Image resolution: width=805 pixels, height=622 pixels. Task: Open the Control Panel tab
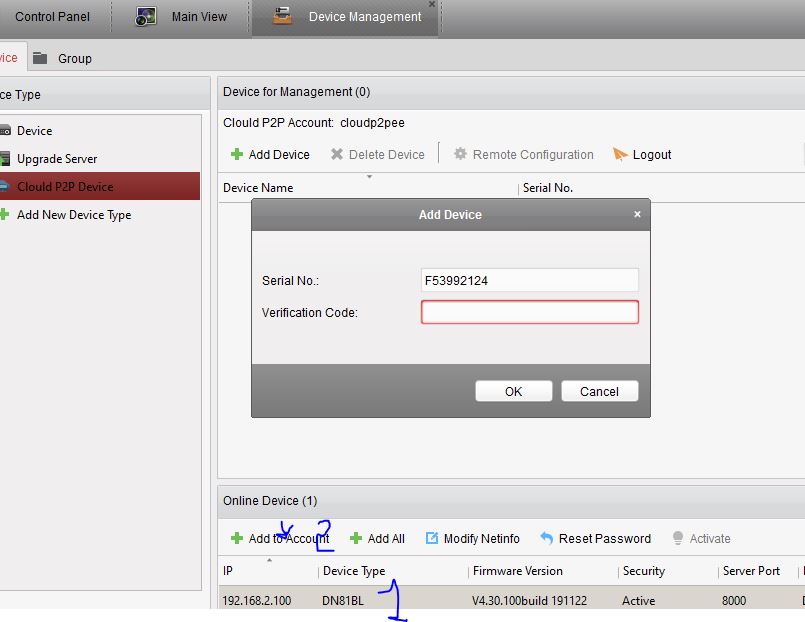coord(52,17)
